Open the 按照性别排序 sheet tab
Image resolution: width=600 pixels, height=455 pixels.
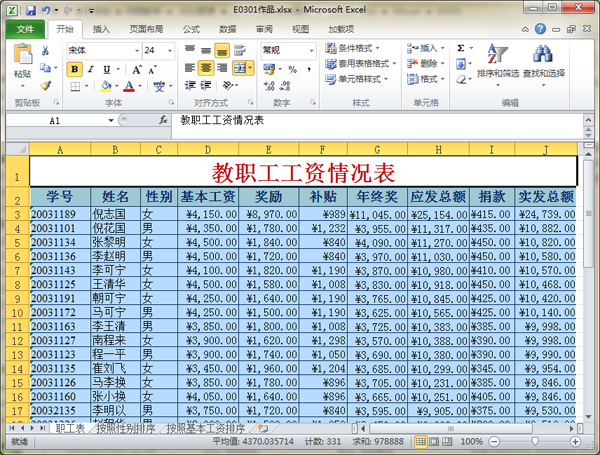[x=126, y=428]
